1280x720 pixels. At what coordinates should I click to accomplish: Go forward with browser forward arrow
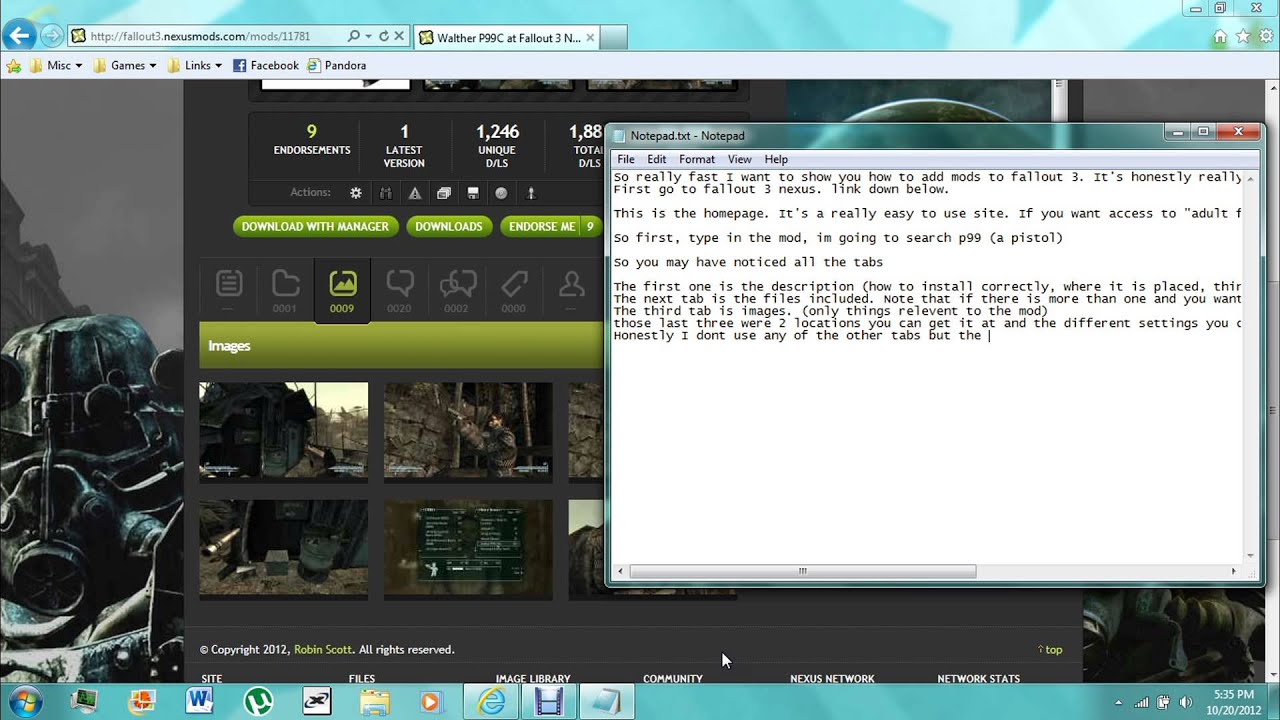click(x=51, y=36)
